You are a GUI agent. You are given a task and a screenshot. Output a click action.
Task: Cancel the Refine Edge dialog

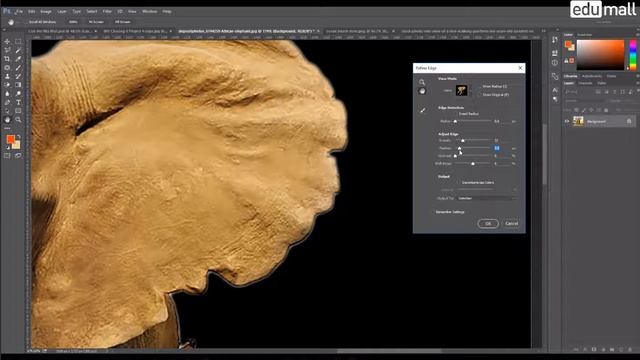(511, 224)
